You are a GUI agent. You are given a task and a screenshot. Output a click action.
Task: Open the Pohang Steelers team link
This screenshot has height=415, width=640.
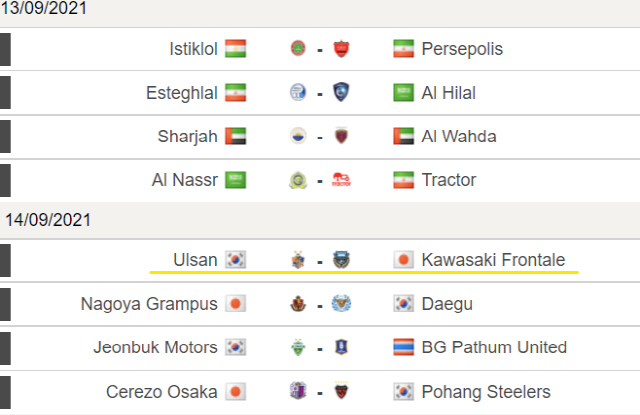click(x=486, y=392)
